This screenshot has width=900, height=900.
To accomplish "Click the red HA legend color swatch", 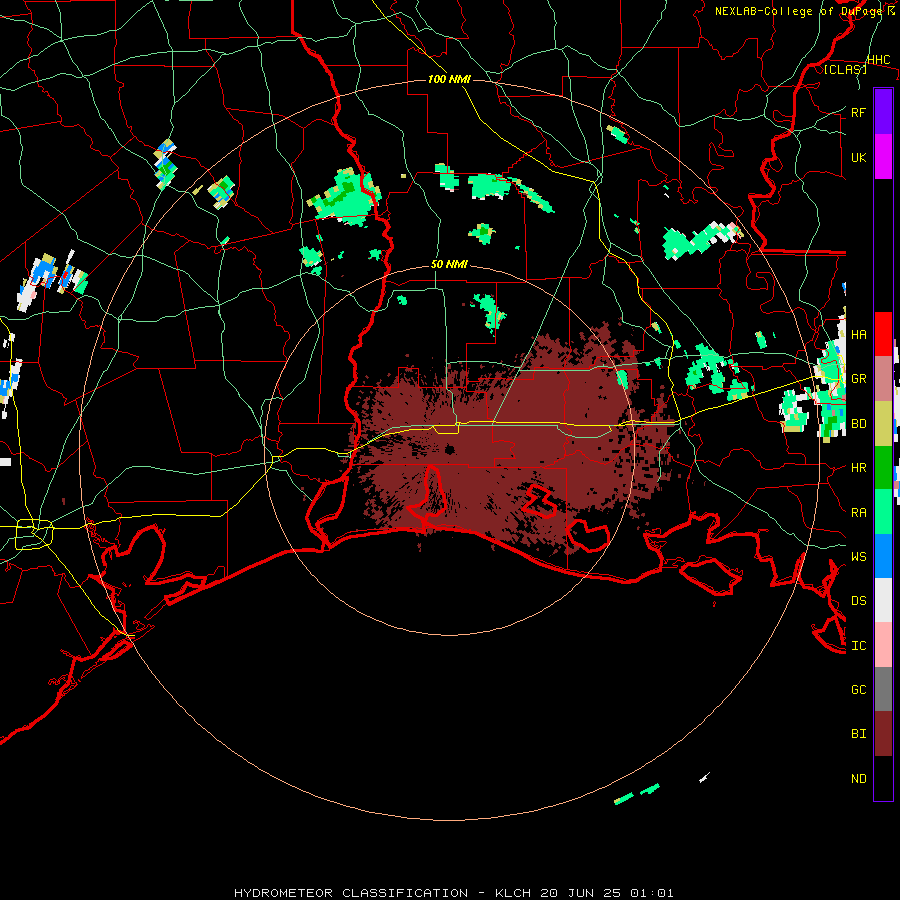I will (x=883, y=334).
